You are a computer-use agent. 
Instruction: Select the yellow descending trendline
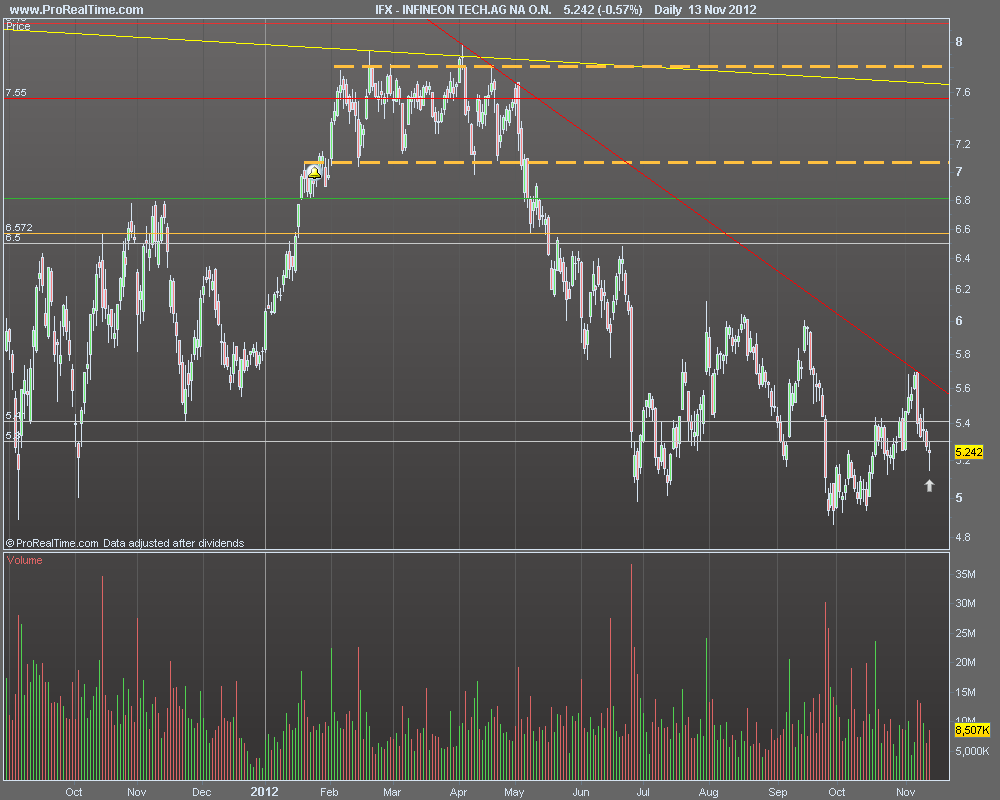pos(476,56)
